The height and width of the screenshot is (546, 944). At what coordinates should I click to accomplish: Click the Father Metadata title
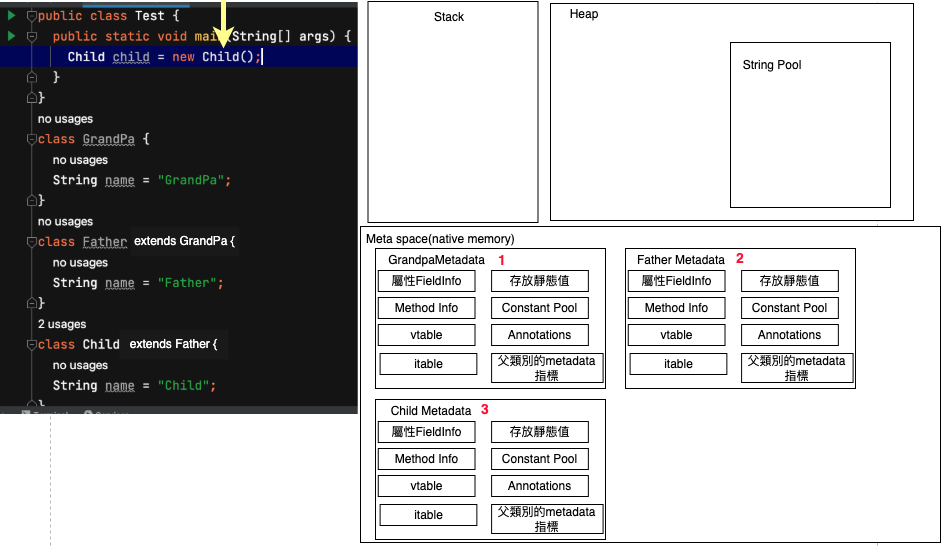(681, 260)
